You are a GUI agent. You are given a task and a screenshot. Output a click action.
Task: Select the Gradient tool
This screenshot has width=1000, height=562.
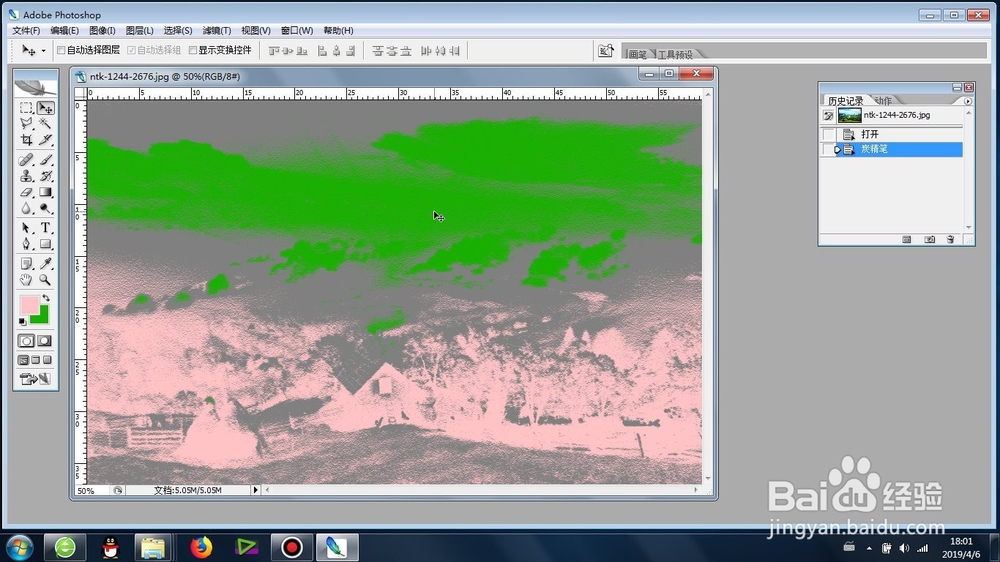click(45, 192)
